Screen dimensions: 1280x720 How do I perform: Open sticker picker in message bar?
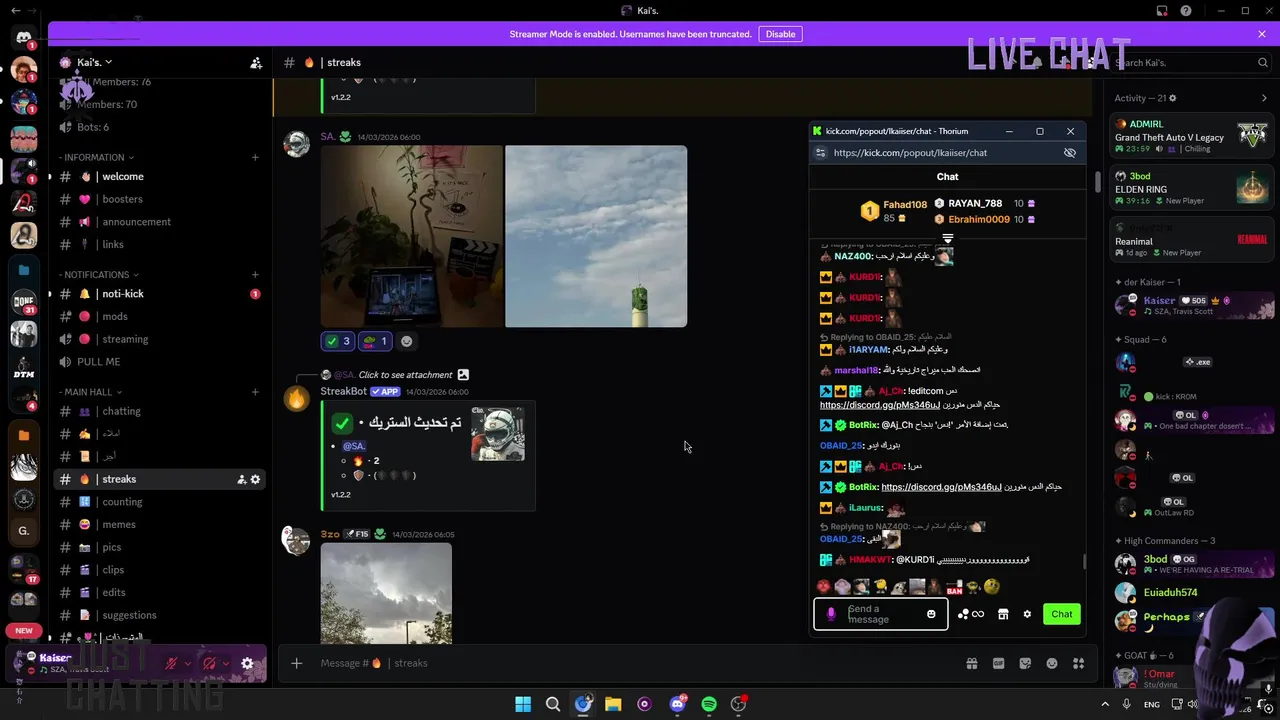(1025, 663)
